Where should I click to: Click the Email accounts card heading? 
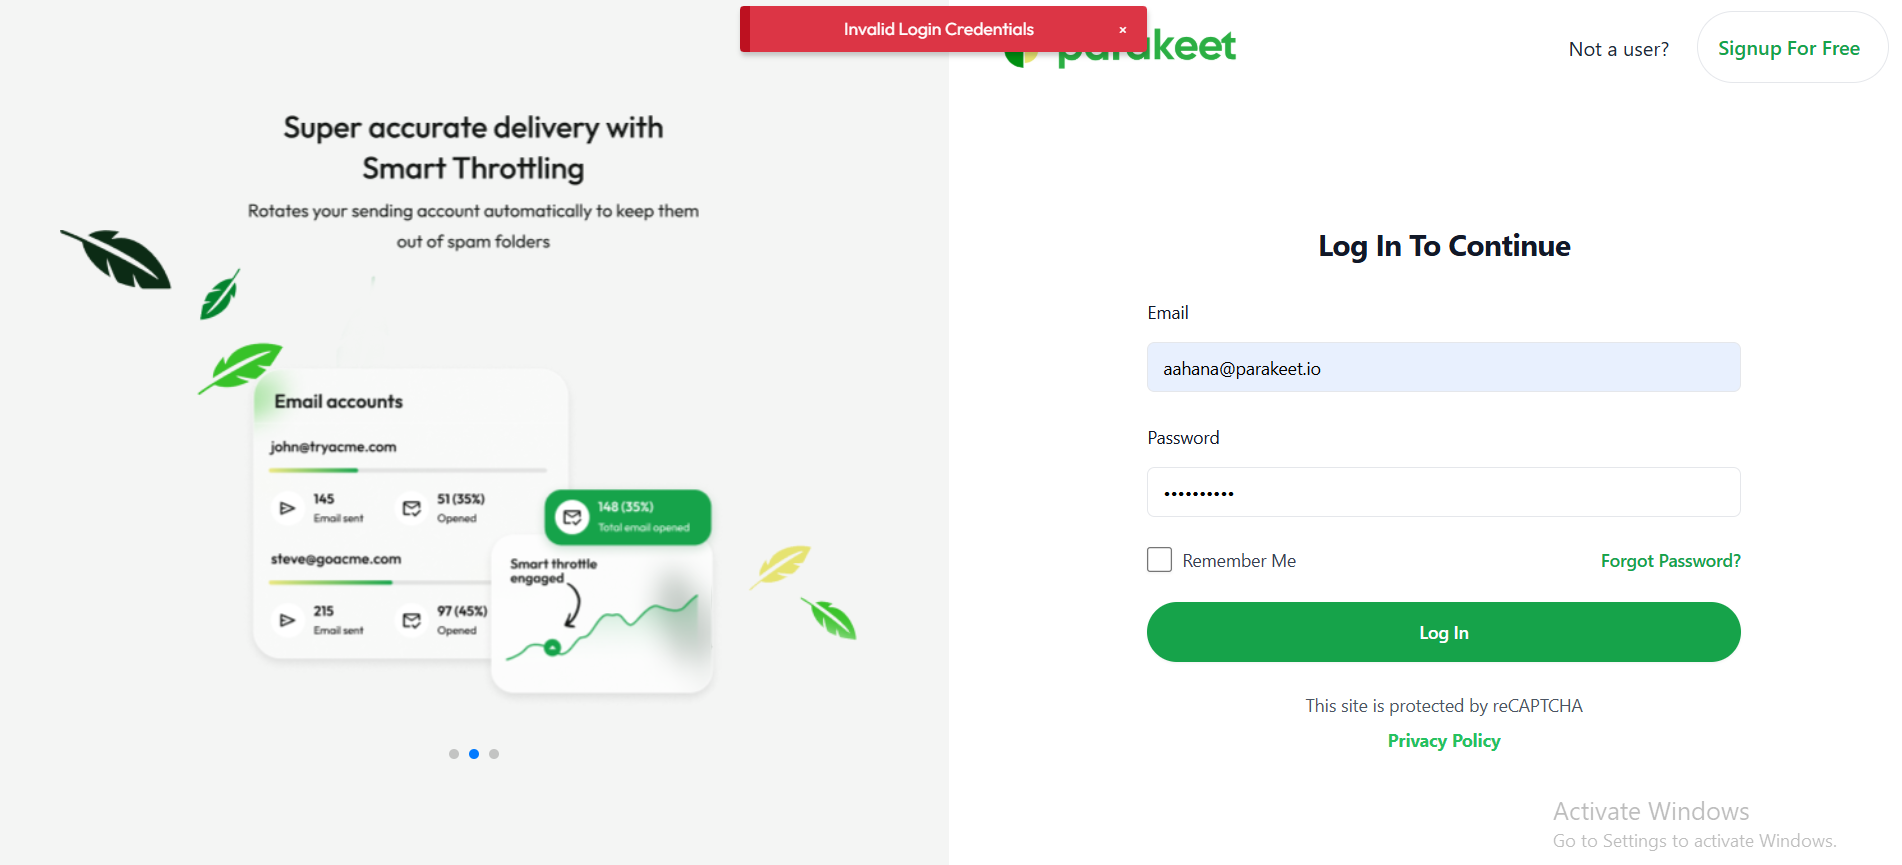point(339,402)
